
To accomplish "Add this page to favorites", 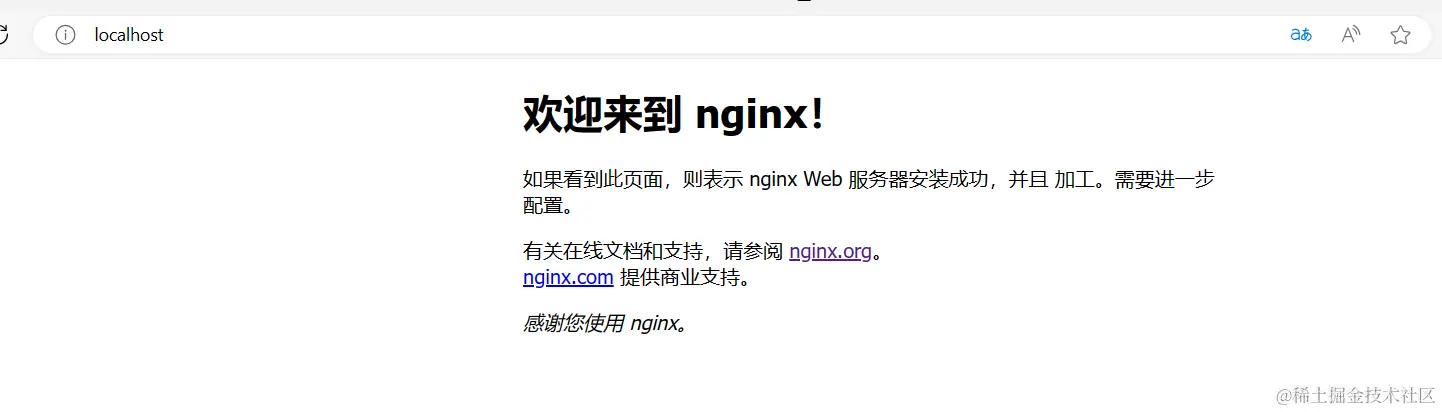I will [x=1400, y=35].
